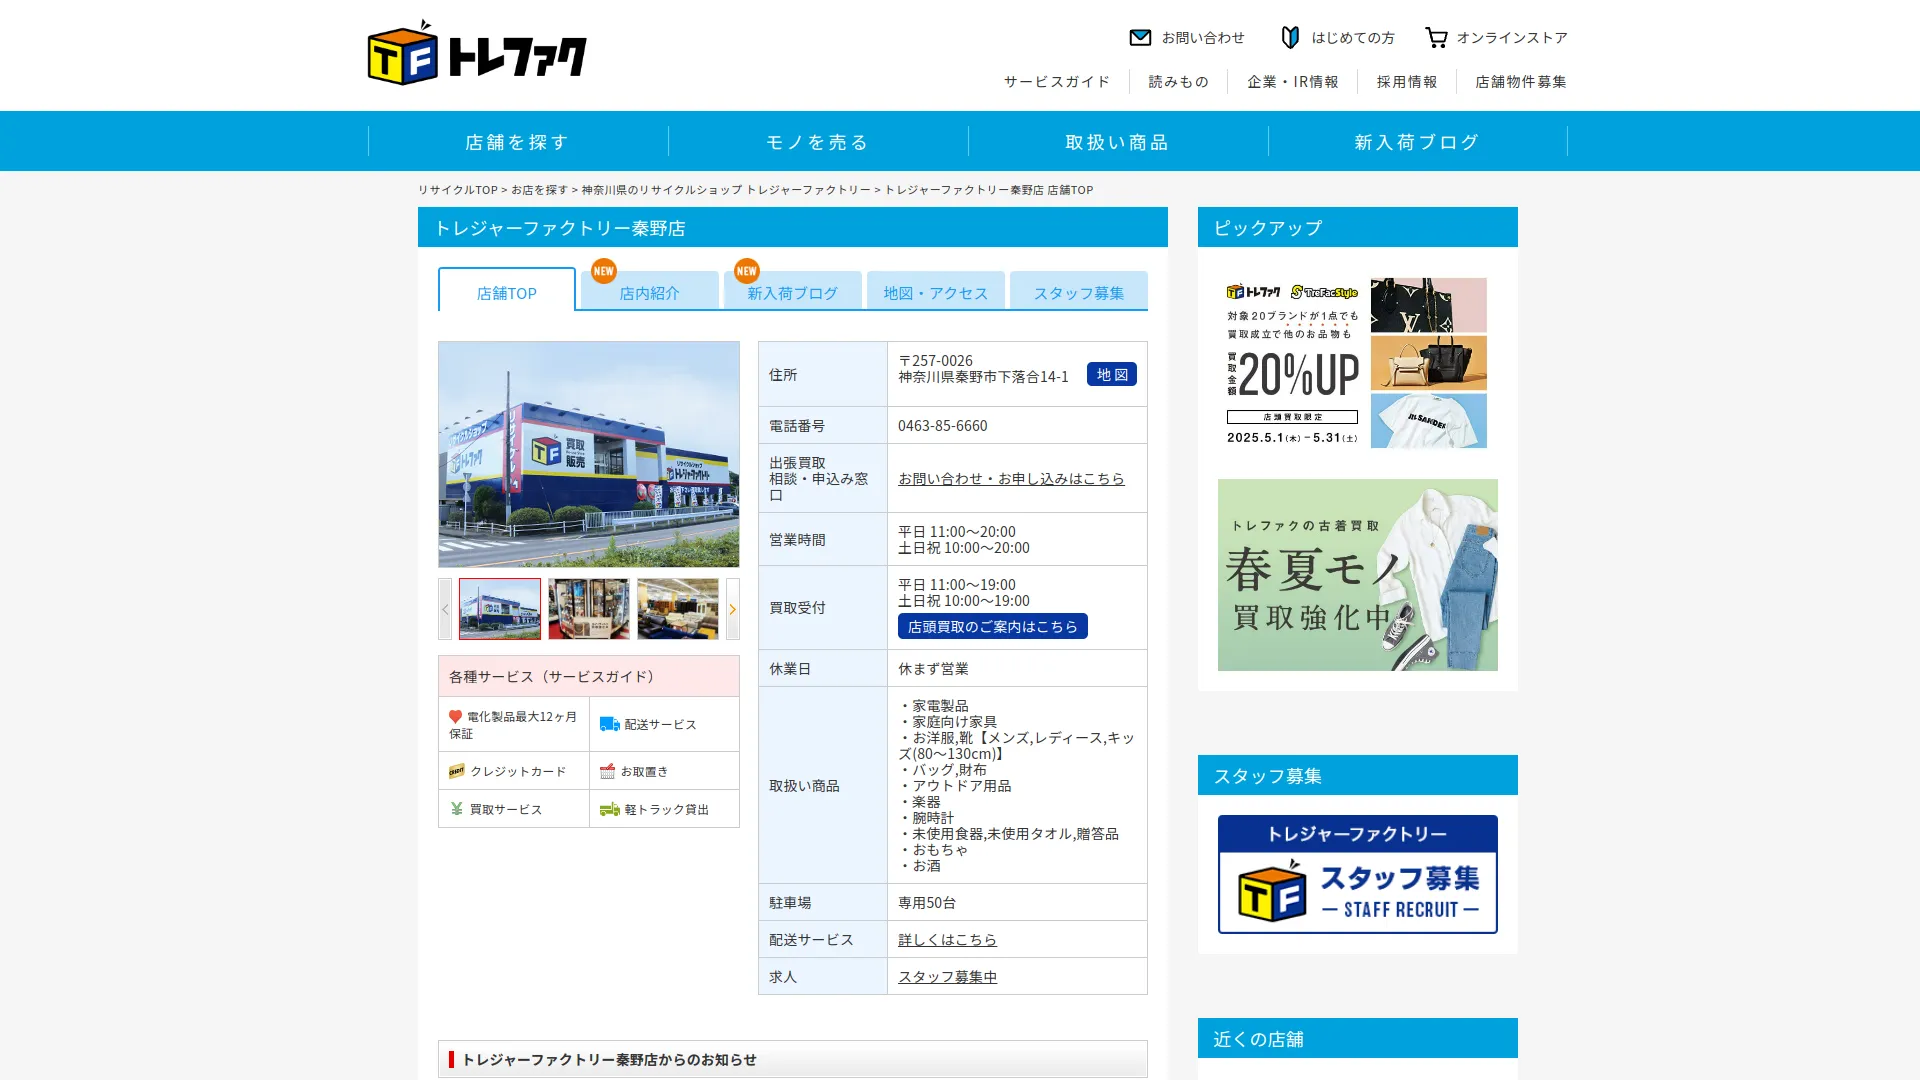Click the 専用50台 parking cell

point(1017,902)
